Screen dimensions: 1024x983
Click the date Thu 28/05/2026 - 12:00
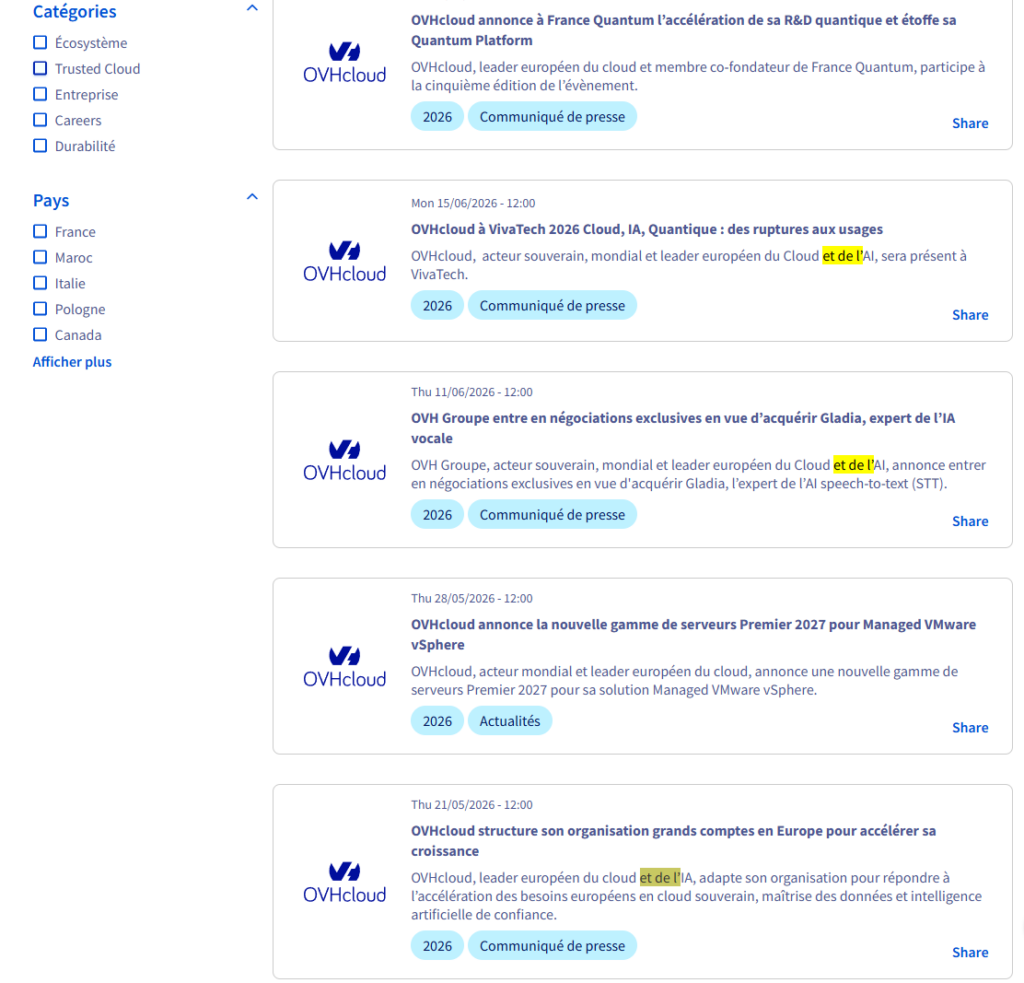472,598
